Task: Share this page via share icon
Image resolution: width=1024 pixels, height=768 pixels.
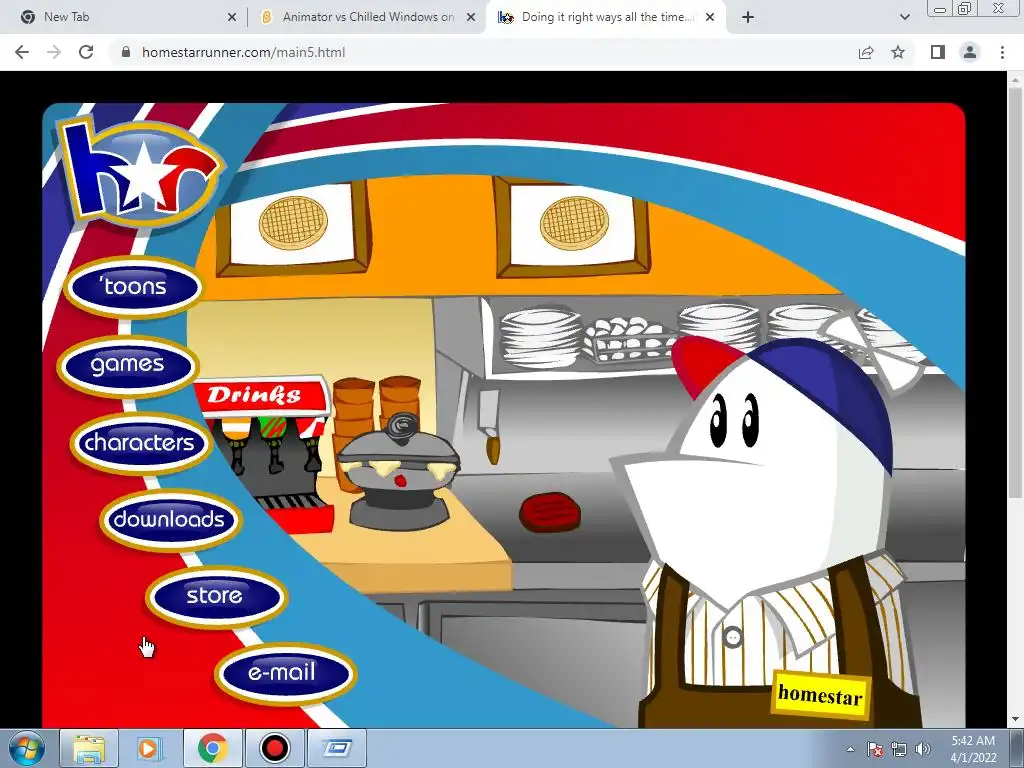Action: pyautogui.click(x=866, y=52)
